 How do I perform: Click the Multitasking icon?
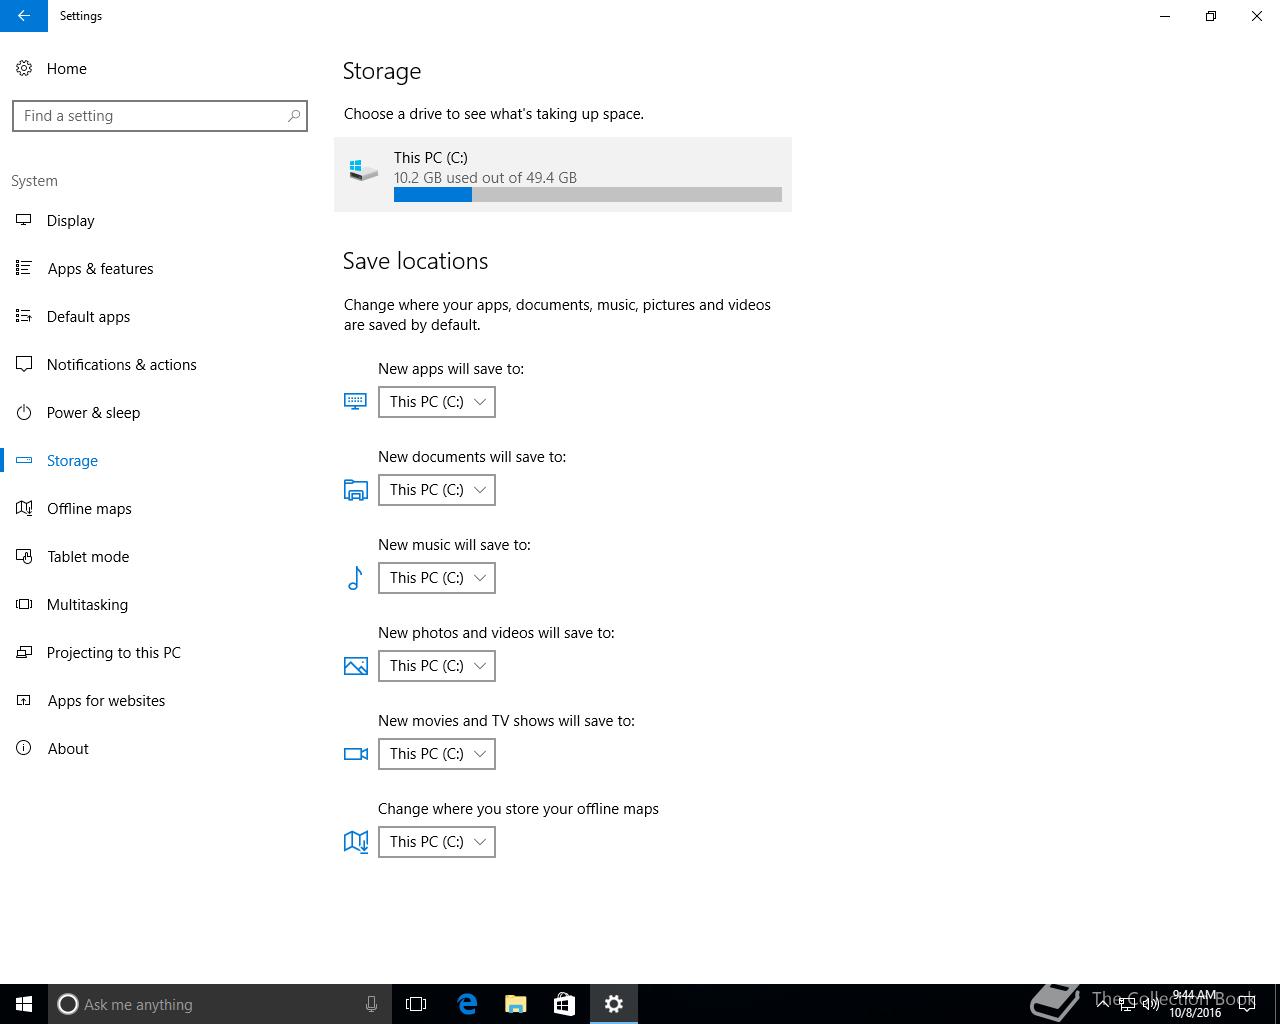click(24, 605)
